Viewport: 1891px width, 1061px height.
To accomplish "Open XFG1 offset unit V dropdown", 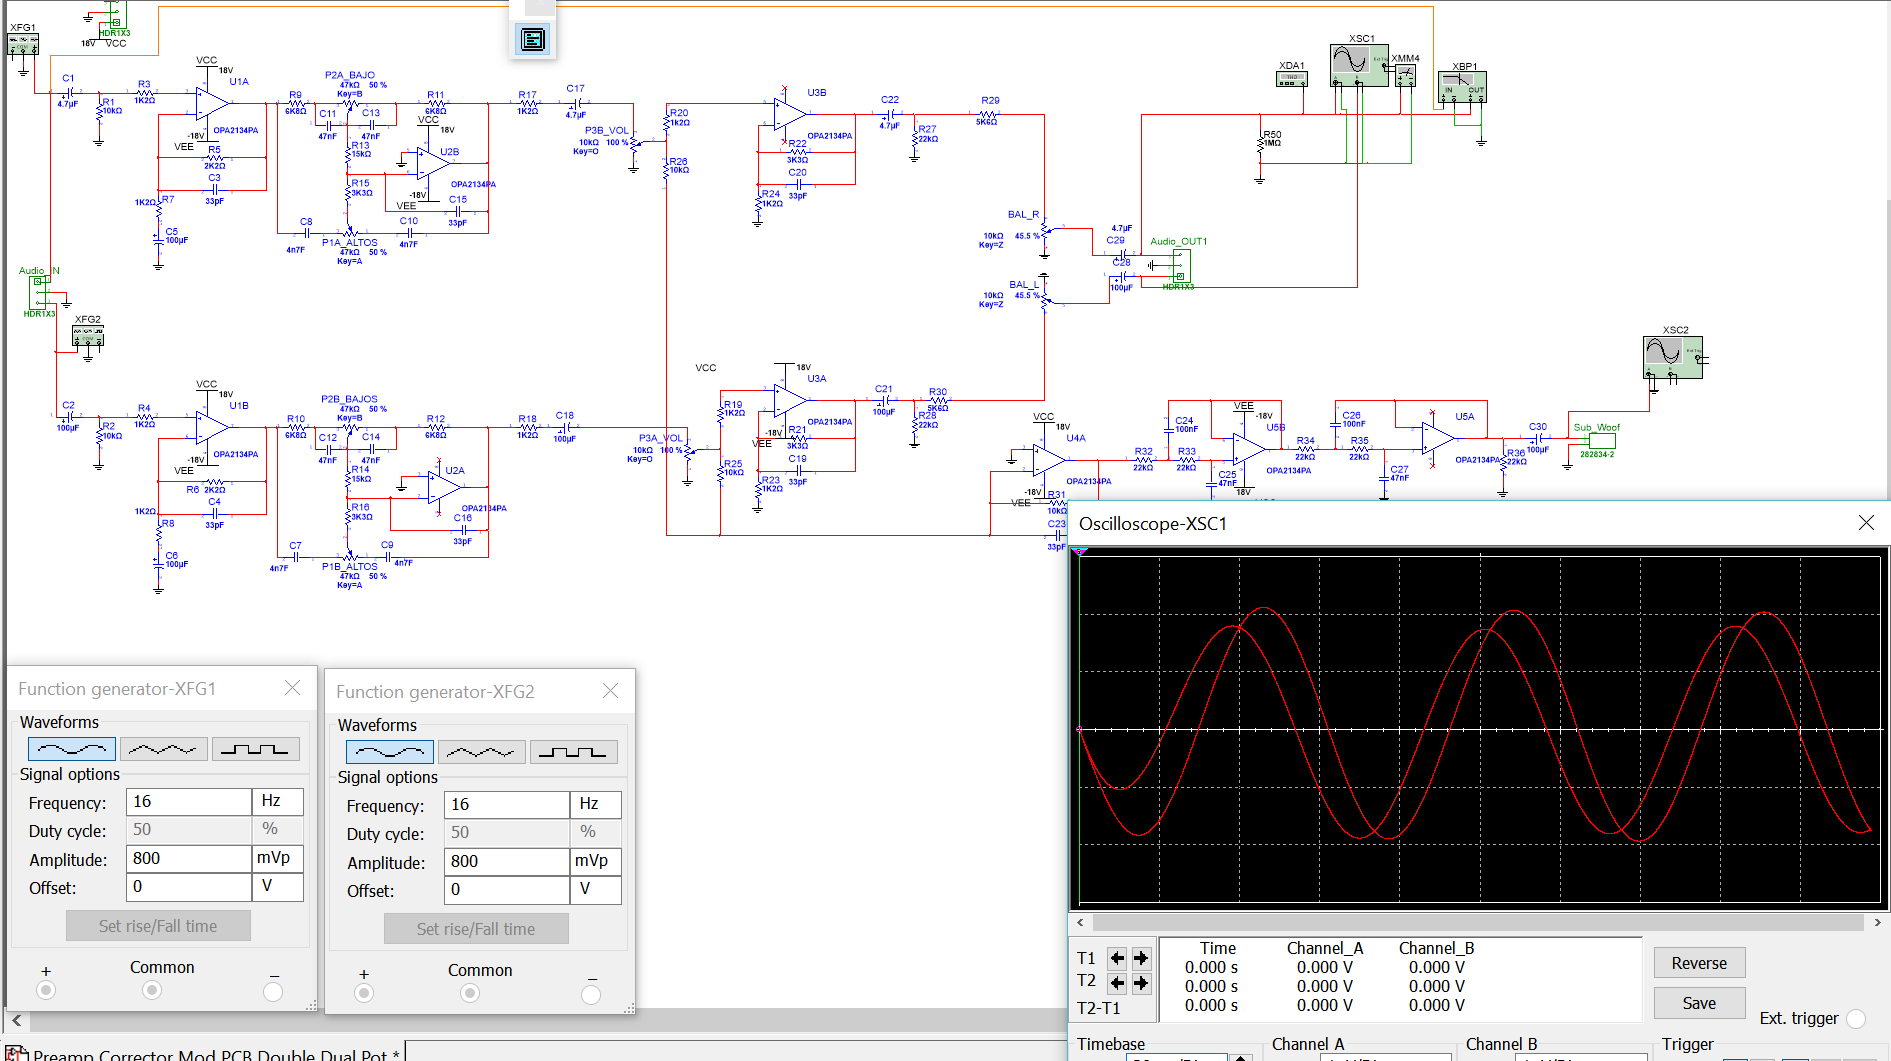I will (278, 887).
